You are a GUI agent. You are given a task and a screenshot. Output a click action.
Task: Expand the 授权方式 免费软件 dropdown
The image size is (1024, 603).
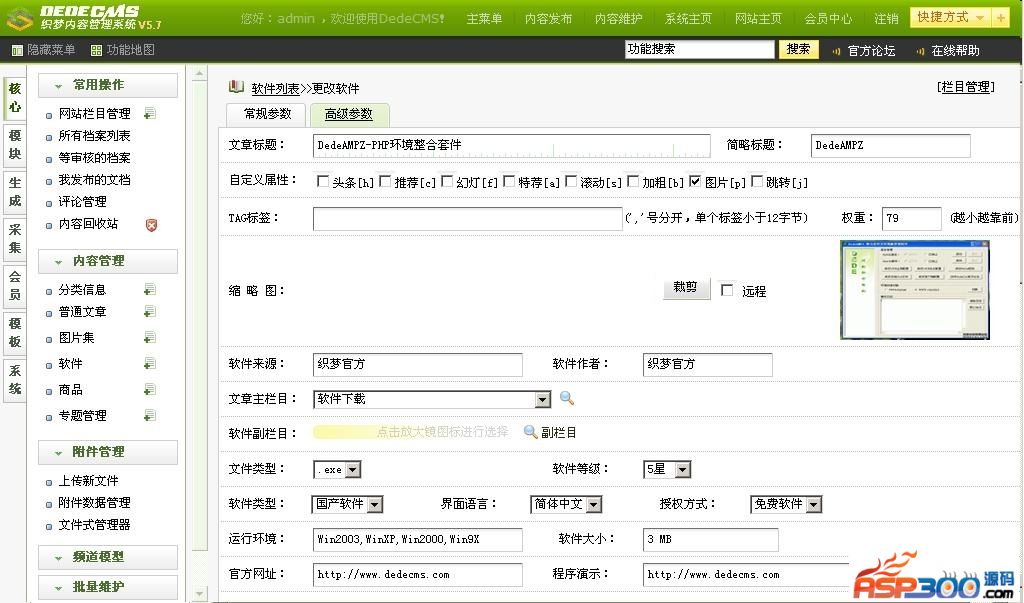tap(813, 505)
